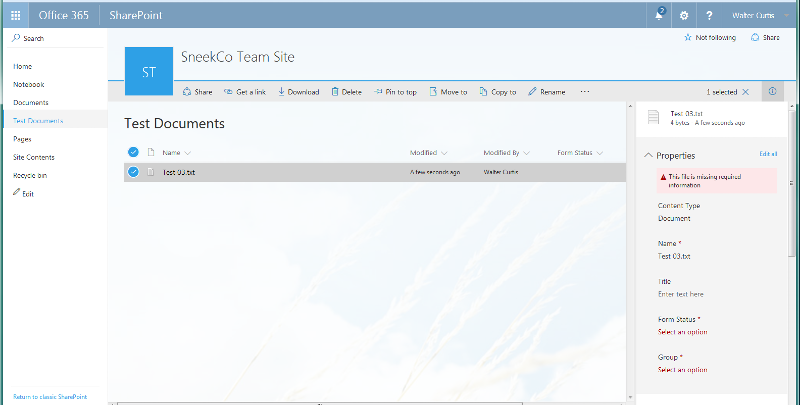Toggle the select all items checkbox
The width and height of the screenshot is (800, 405).
pos(133,152)
